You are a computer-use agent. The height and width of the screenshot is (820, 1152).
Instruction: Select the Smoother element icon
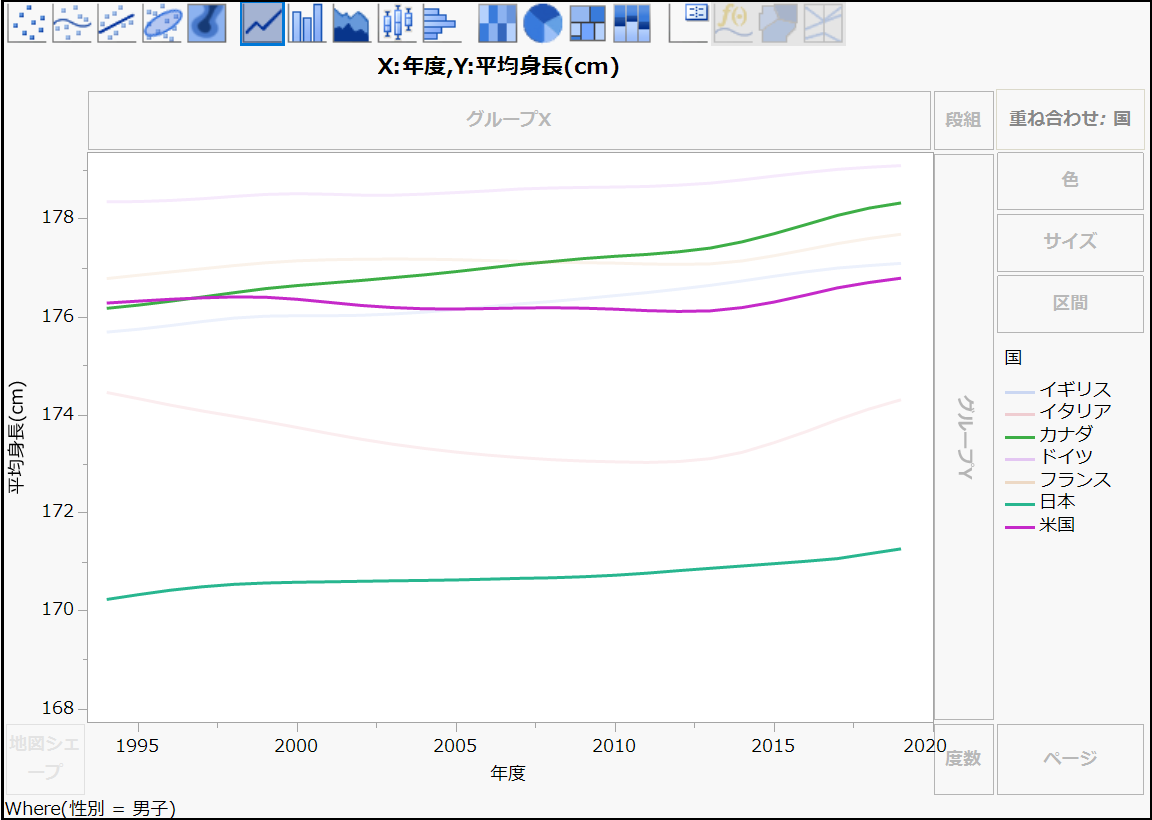(72, 22)
